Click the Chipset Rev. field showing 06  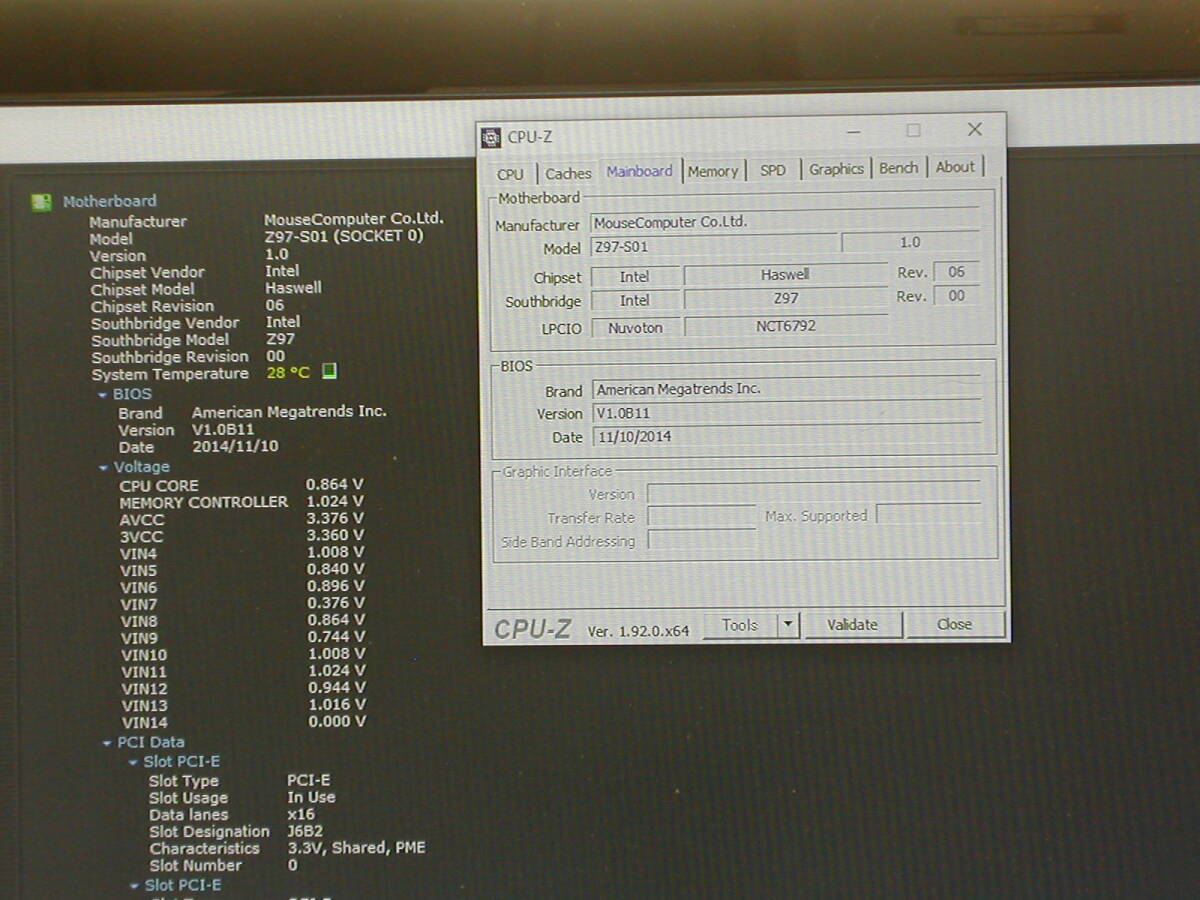(956, 272)
